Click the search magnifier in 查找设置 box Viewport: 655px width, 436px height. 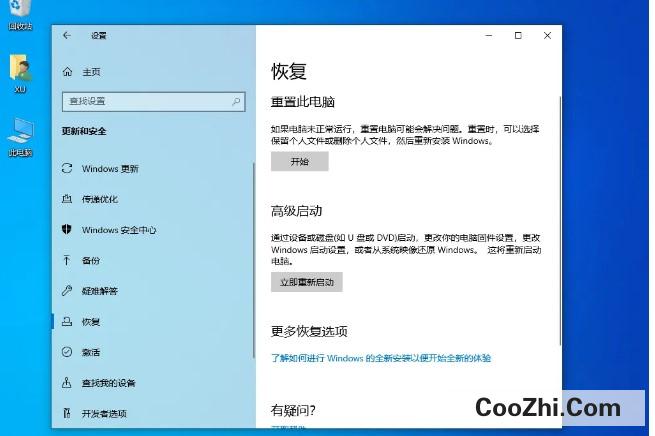pos(236,101)
